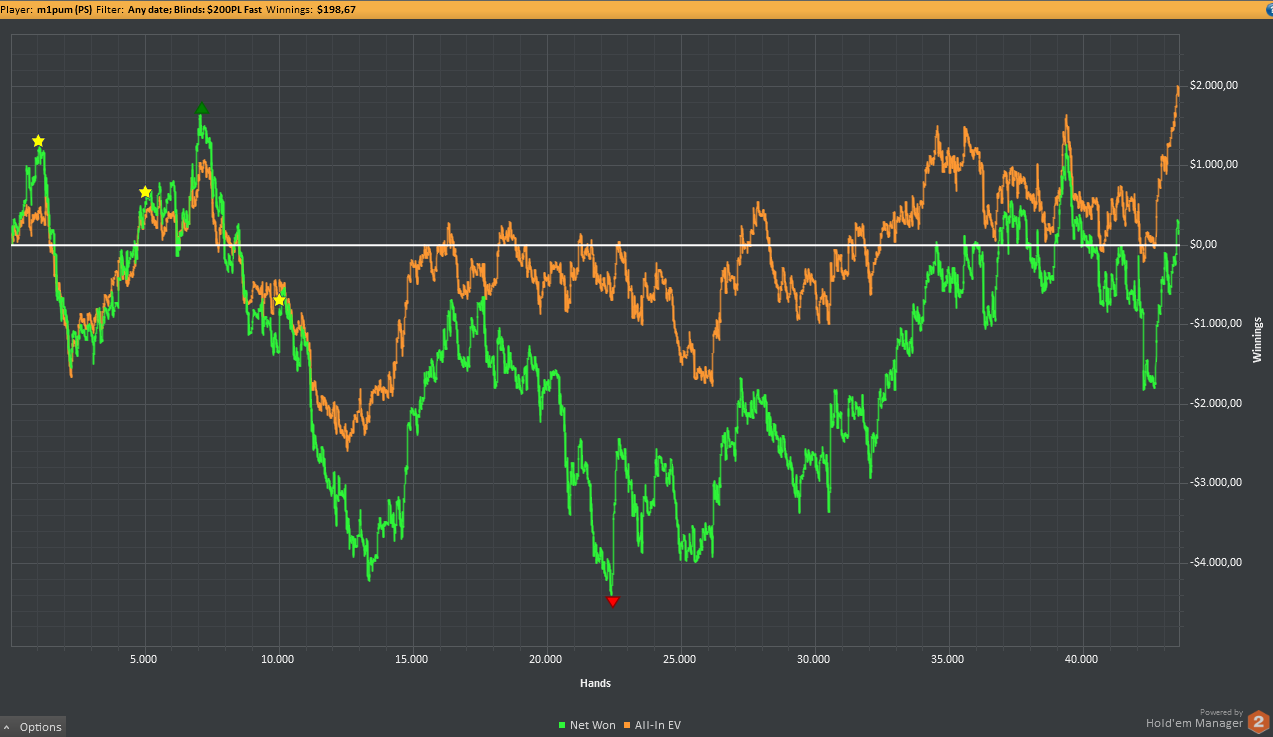
Task: Select the green triangle peak marker
Action: click(202, 108)
